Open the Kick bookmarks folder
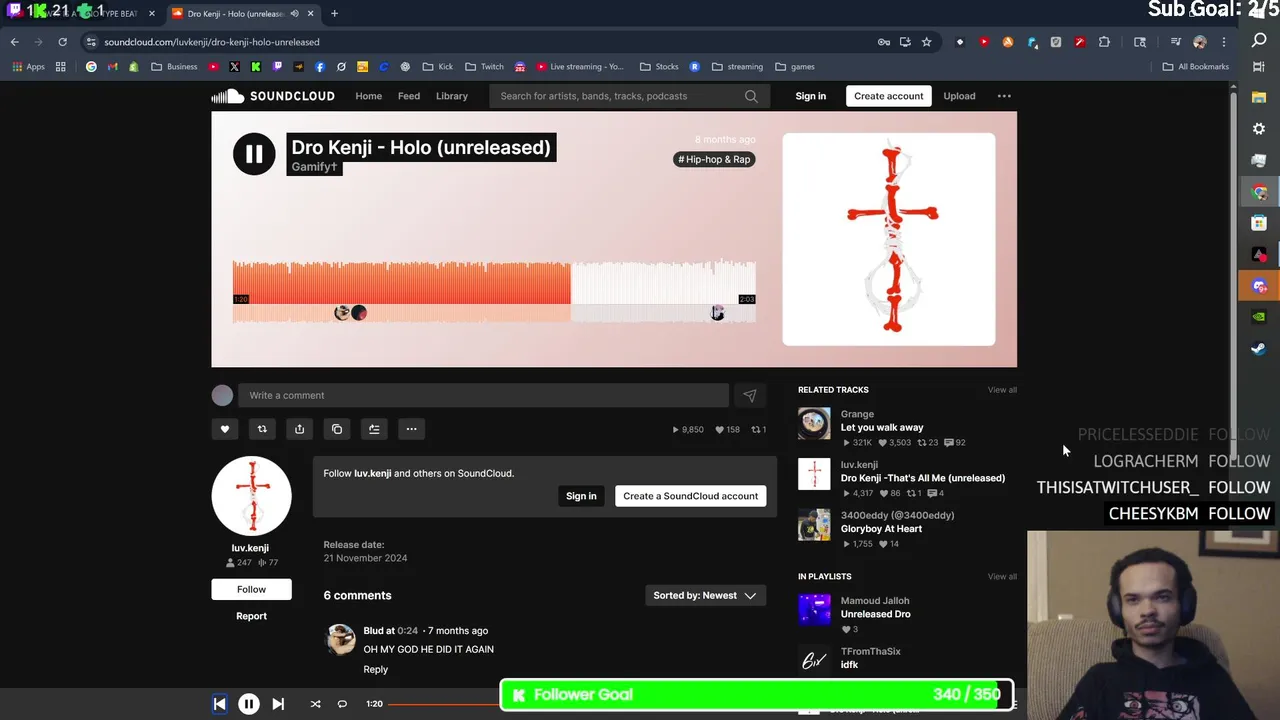The image size is (1280, 720). (x=437, y=67)
